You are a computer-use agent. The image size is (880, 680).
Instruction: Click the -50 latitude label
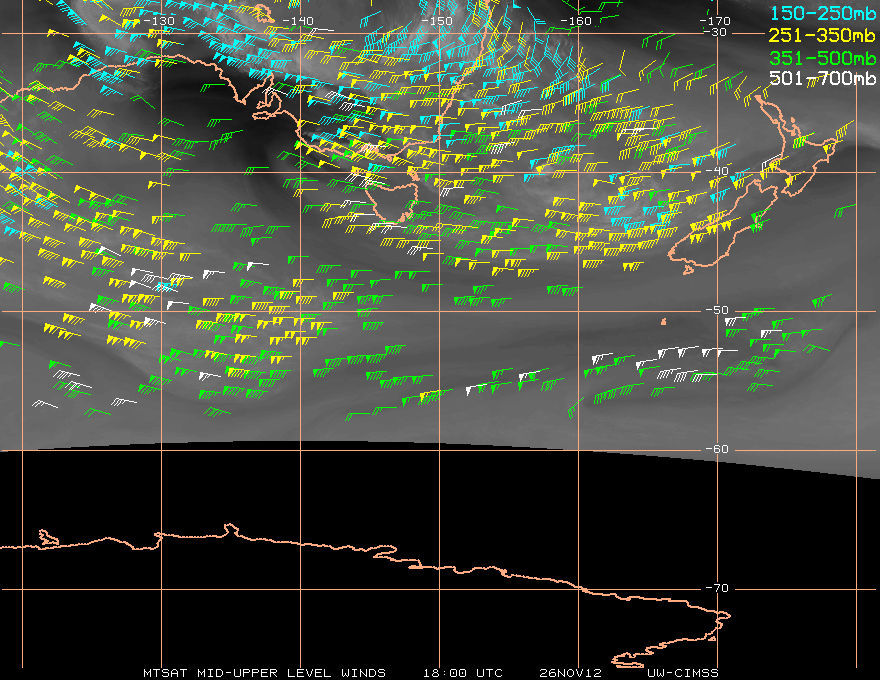717,310
